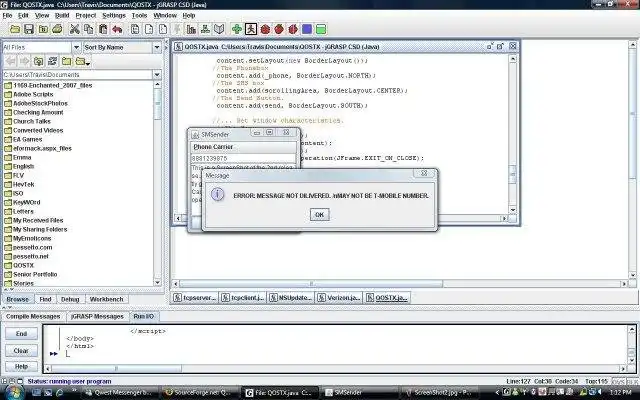Open the folder icon with dropdown arrow
Screen dimensions: 640x400
point(82,61)
